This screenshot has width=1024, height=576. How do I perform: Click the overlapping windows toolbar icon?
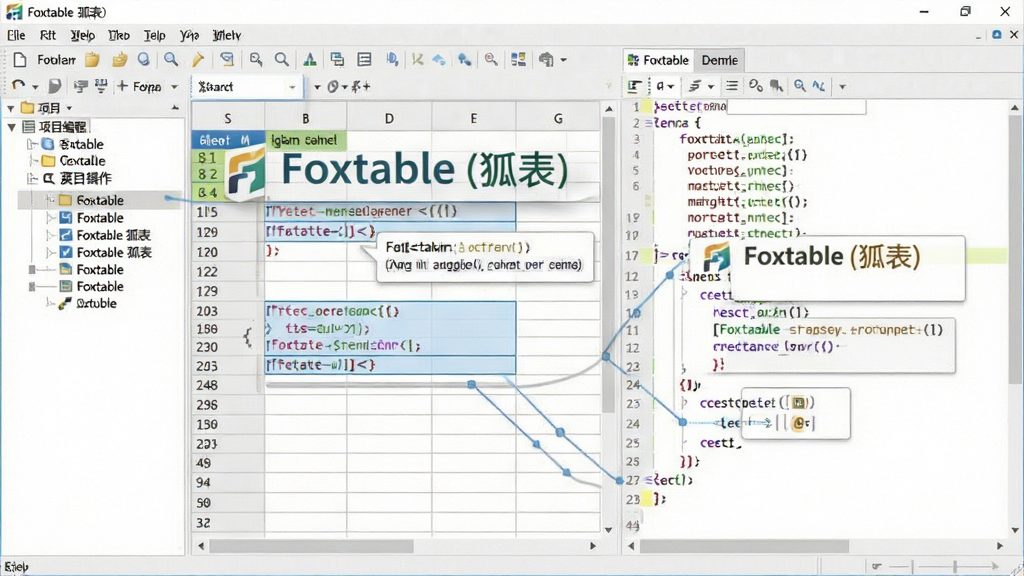337,60
